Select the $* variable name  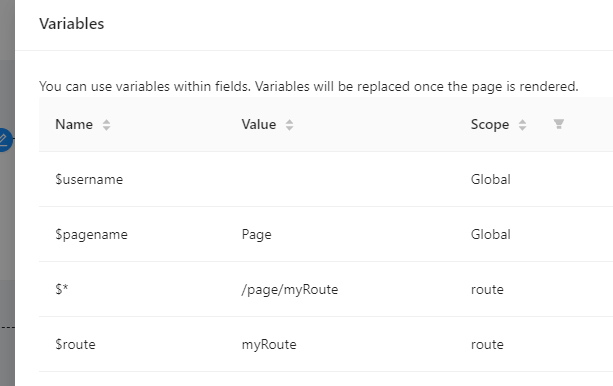click(x=62, y=289)
